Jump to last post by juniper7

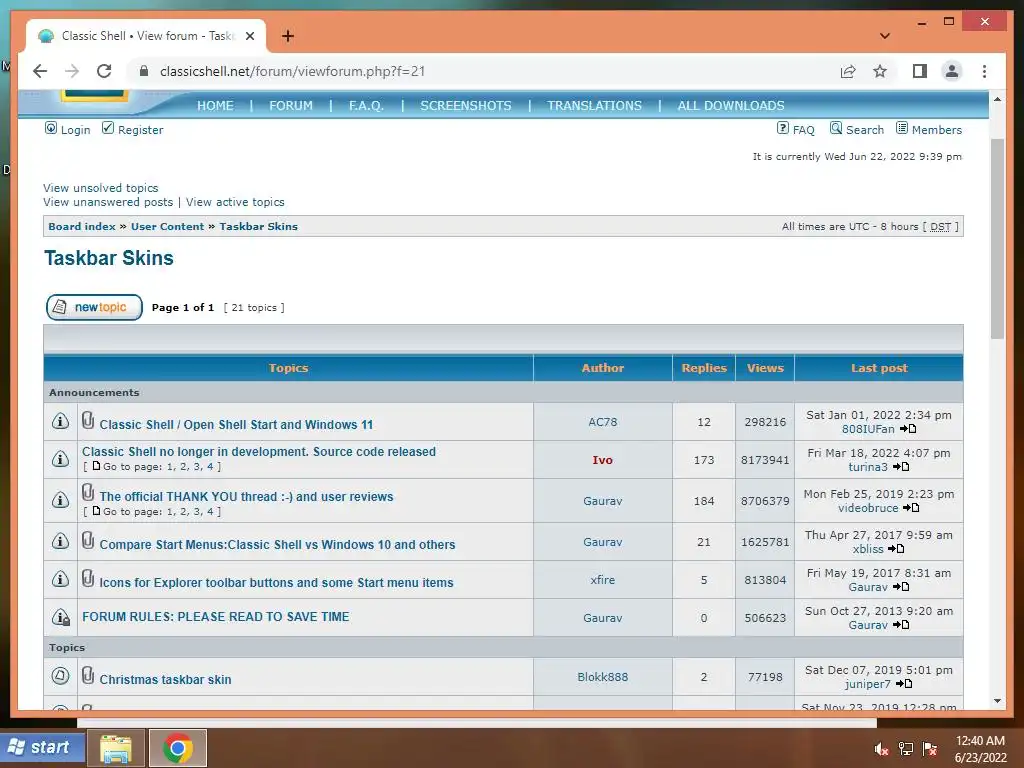click(x=904, y=684)
